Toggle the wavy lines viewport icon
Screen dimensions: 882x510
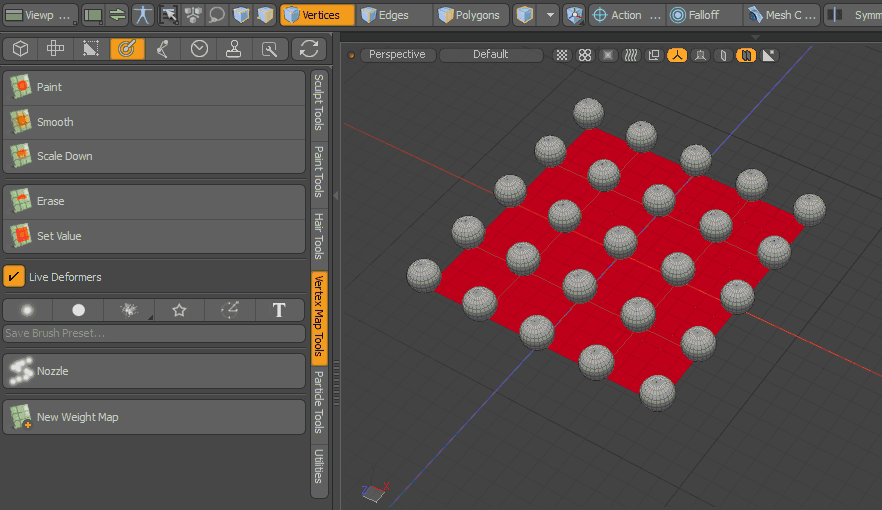coord(631,55)
